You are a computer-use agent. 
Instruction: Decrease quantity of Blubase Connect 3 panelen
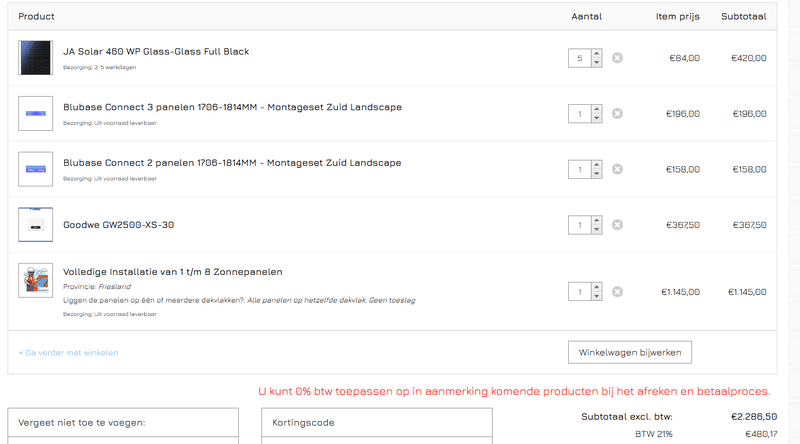click(x=596, y=118)
